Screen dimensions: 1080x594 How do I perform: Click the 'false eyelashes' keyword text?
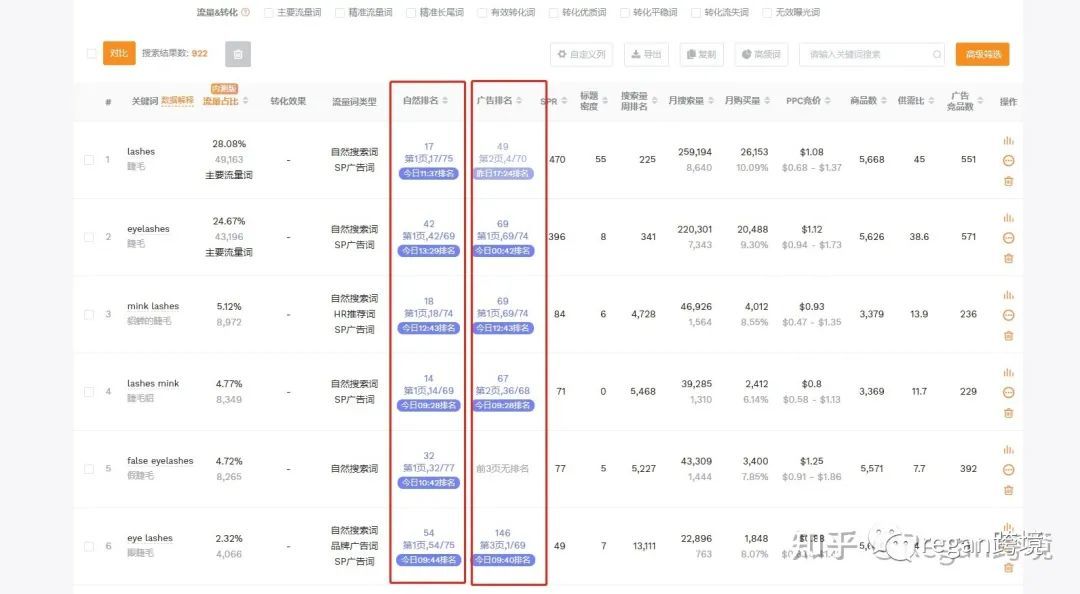[x=160, y=460]
